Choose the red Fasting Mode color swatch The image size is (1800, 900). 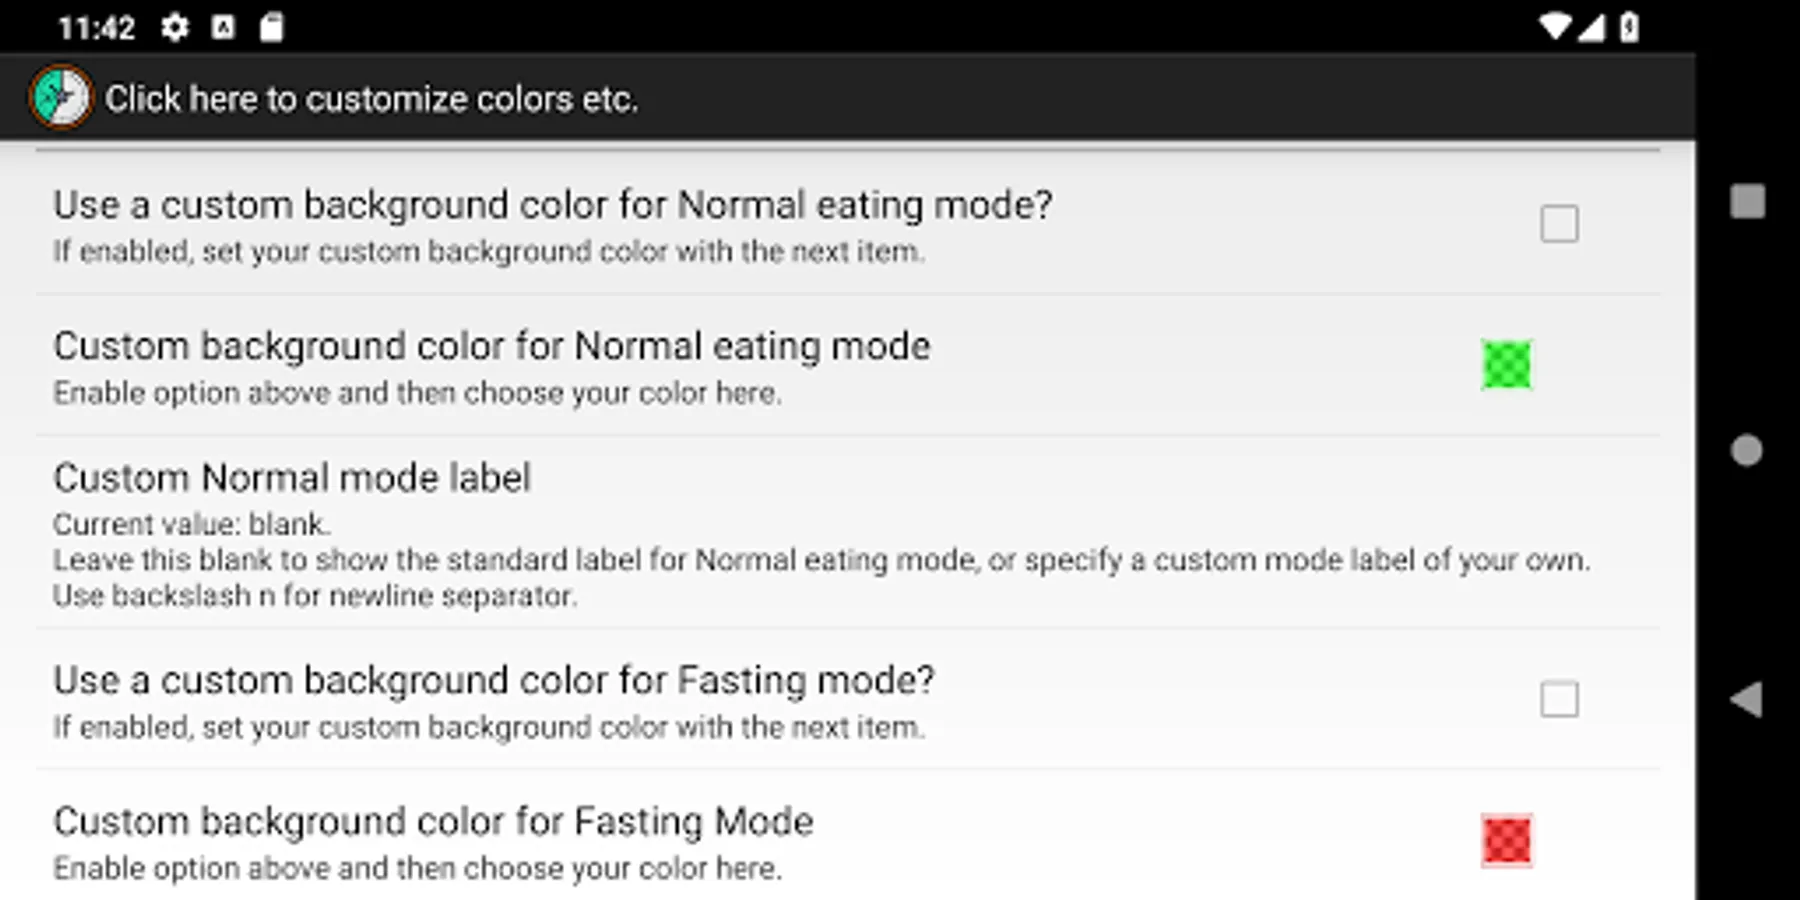1506,840
